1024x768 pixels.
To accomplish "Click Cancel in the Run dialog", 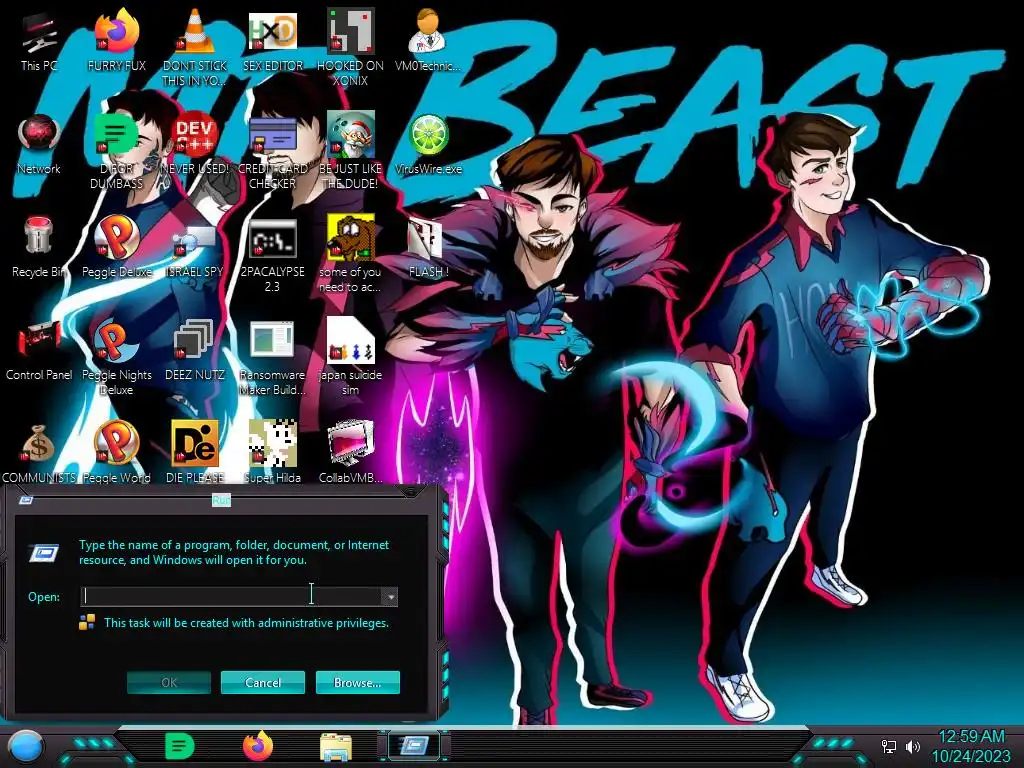I will pyautogui.click(x=263, y=682).
